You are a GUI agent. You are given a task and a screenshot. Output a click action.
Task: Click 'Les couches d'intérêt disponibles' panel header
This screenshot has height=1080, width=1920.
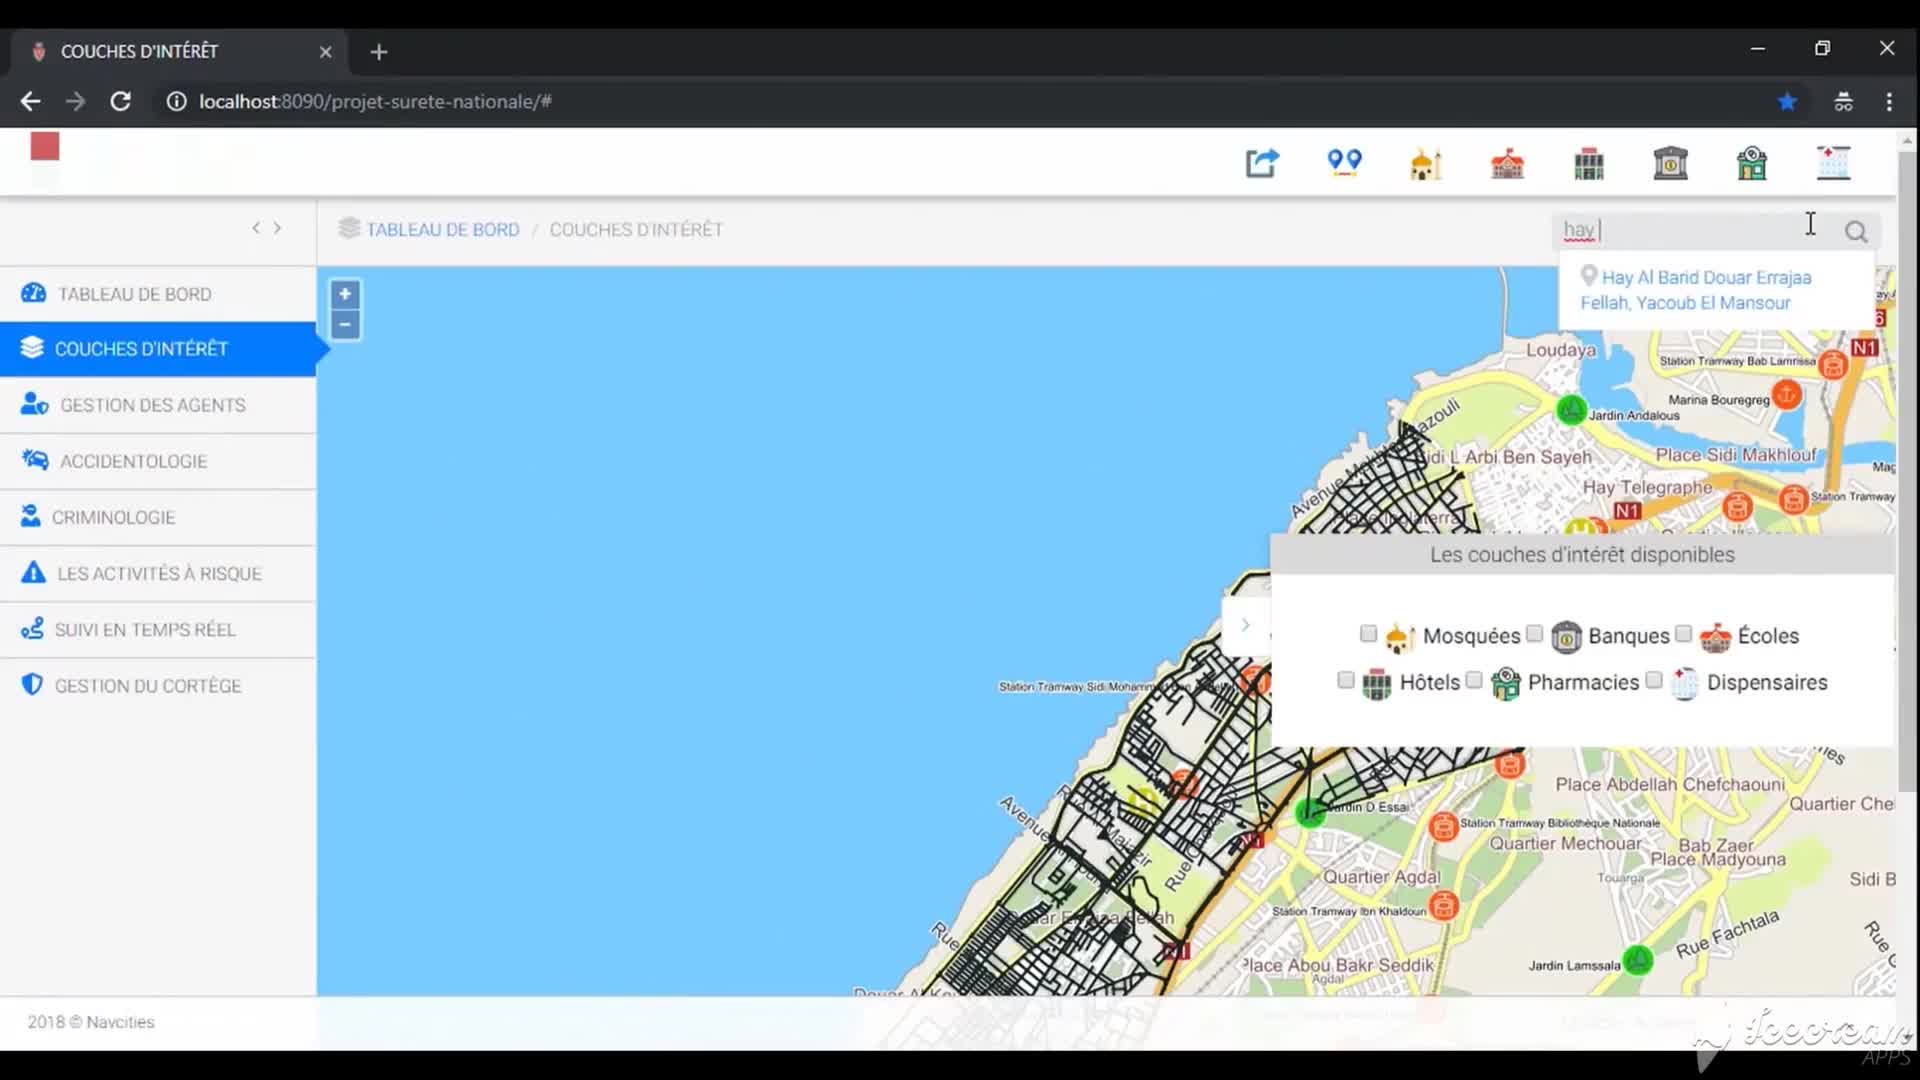click(x=1582, y=555)
